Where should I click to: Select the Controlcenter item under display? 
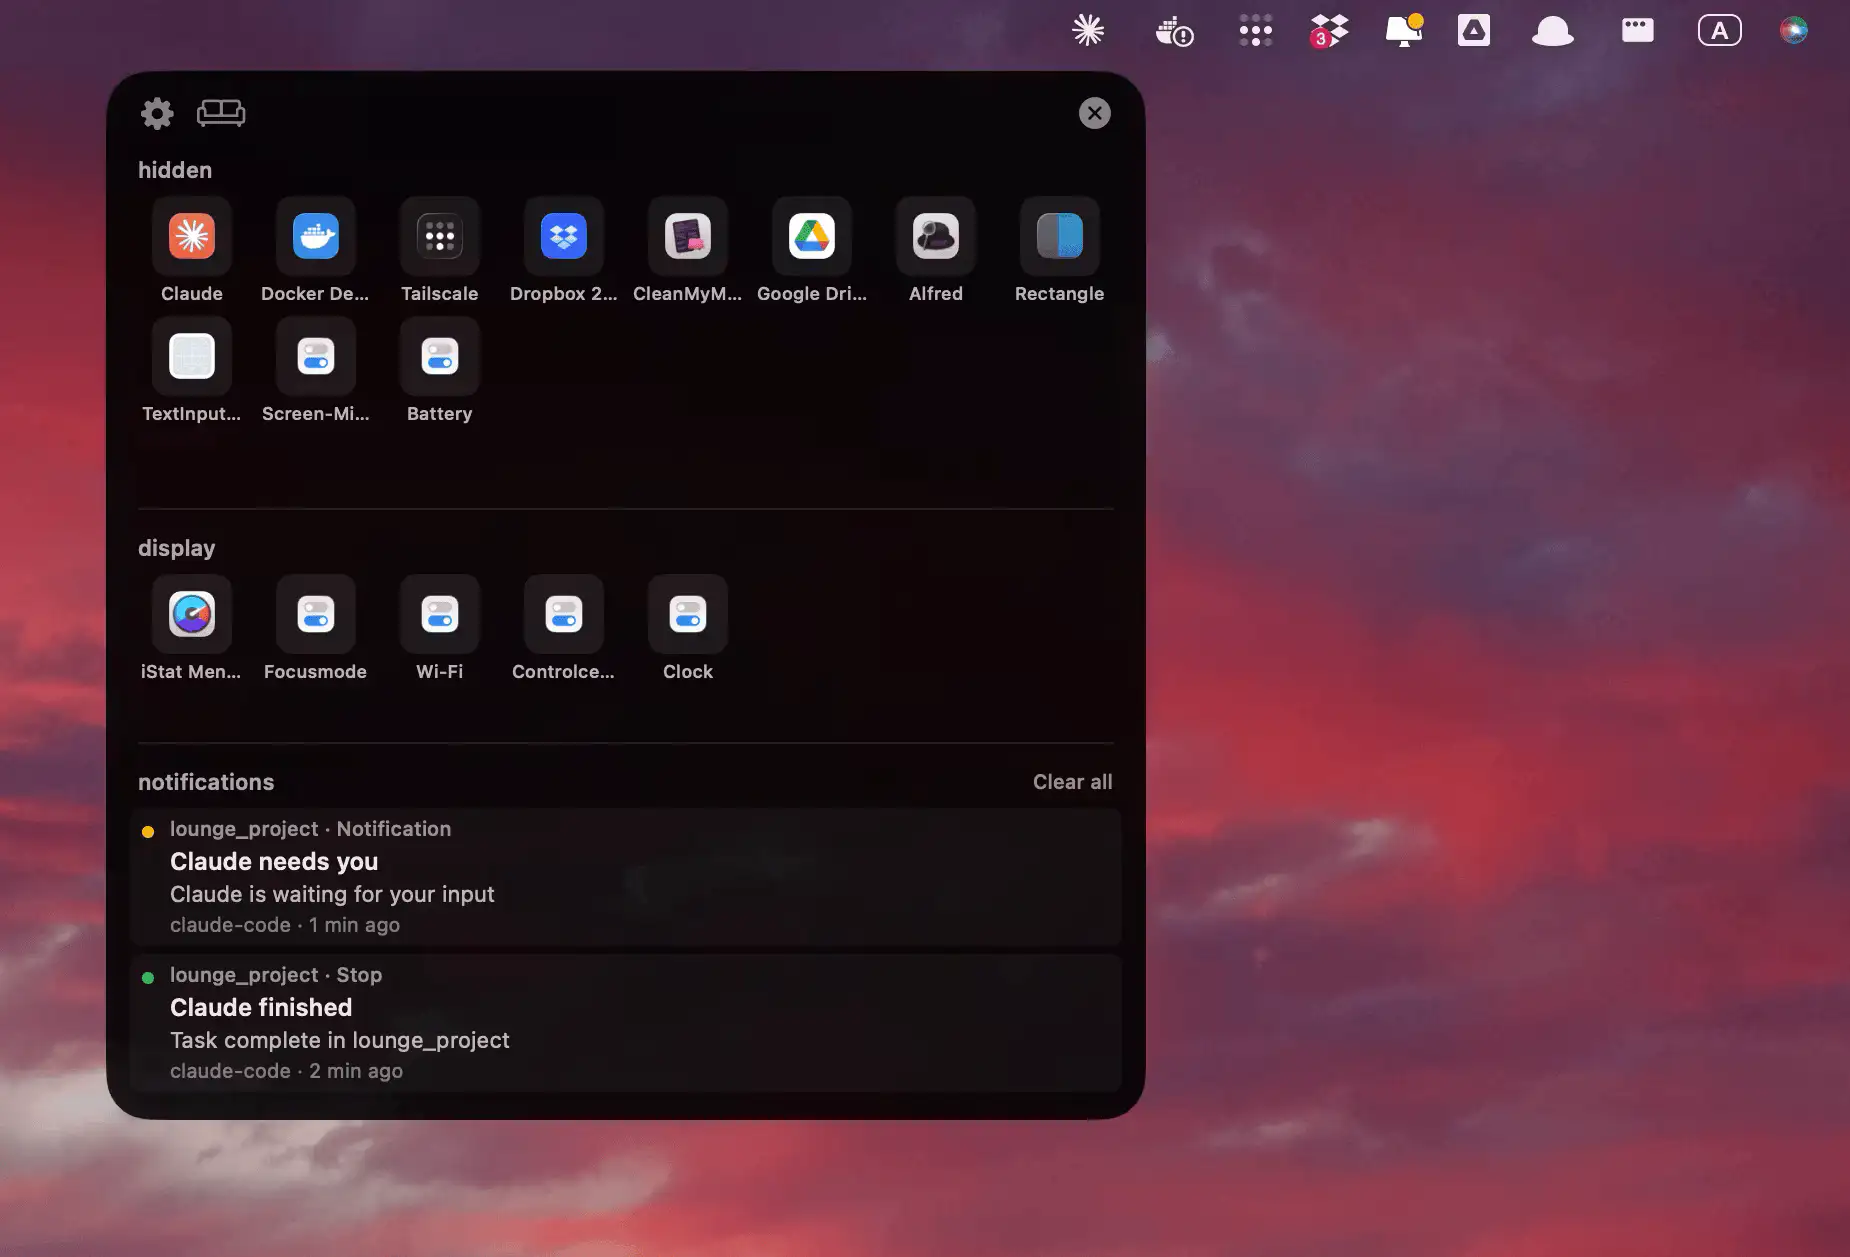point(564,628)
